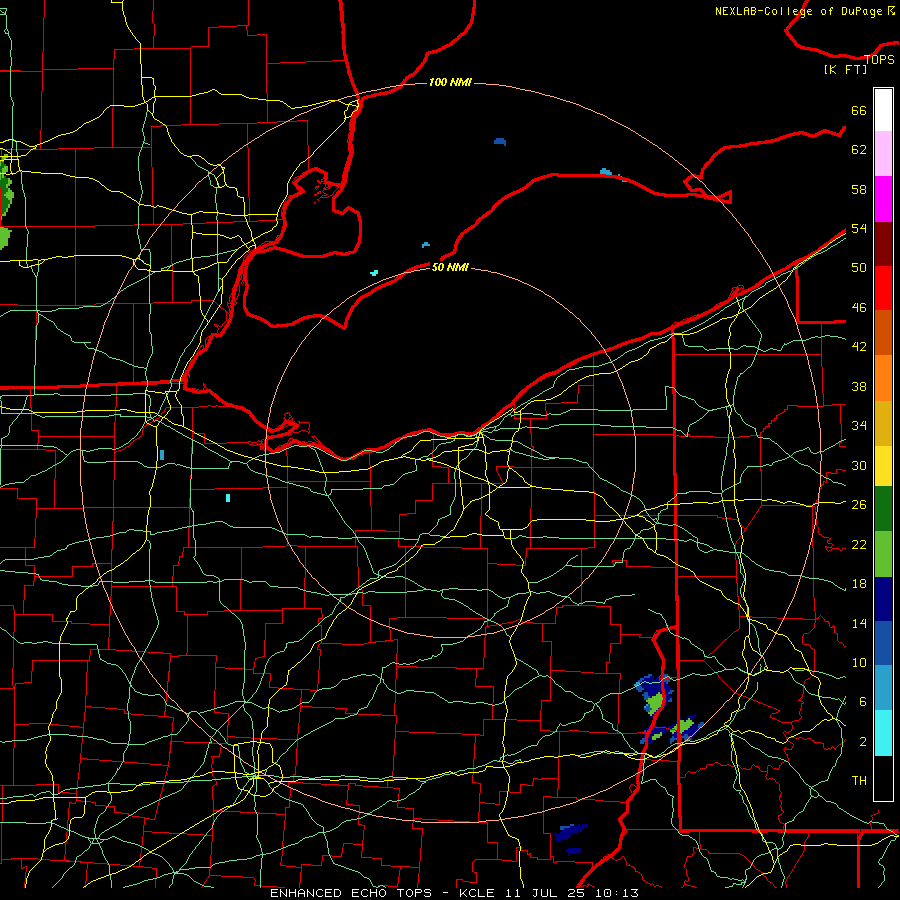The height and width of the screenshot is (900, 900).
Task: Select the bright red legend swatch
Action: (x=883, y=288)
